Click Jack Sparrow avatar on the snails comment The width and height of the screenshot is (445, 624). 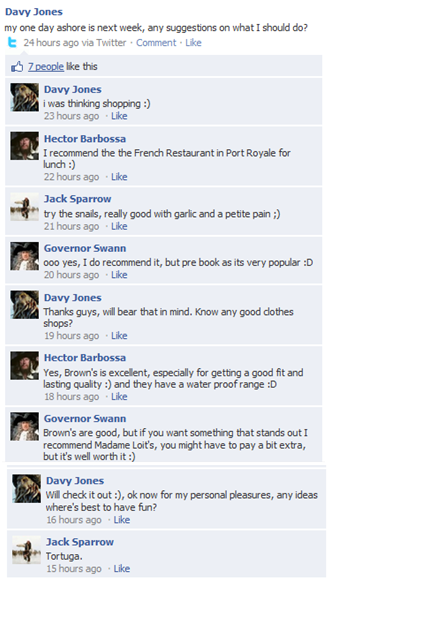click(25, 207)
